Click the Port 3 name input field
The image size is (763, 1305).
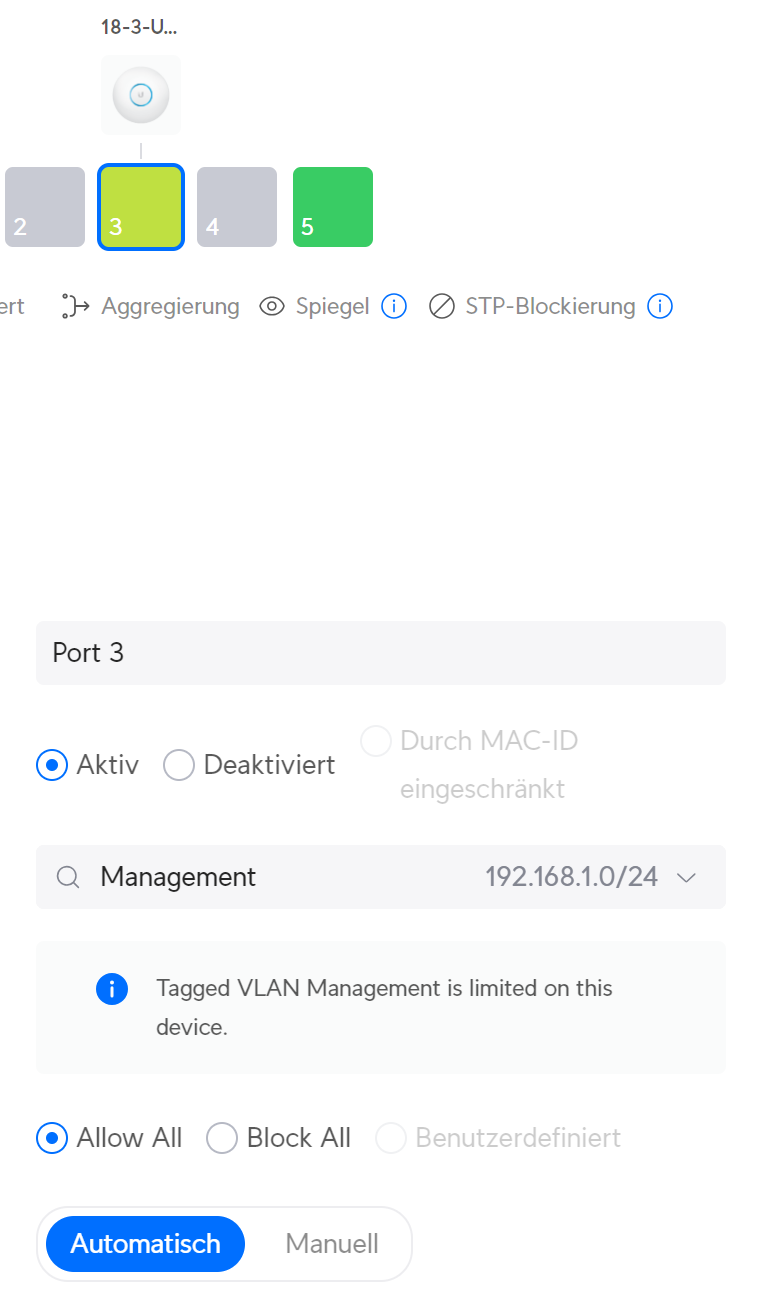380,653
